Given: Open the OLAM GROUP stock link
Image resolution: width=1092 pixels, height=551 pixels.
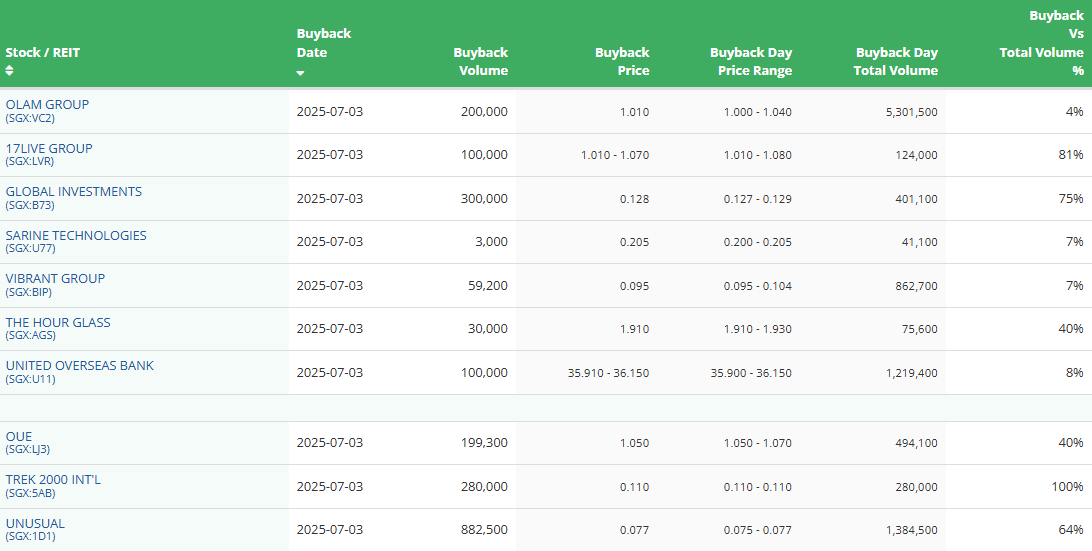Looking at the screenshot, I should click(47, 104).
